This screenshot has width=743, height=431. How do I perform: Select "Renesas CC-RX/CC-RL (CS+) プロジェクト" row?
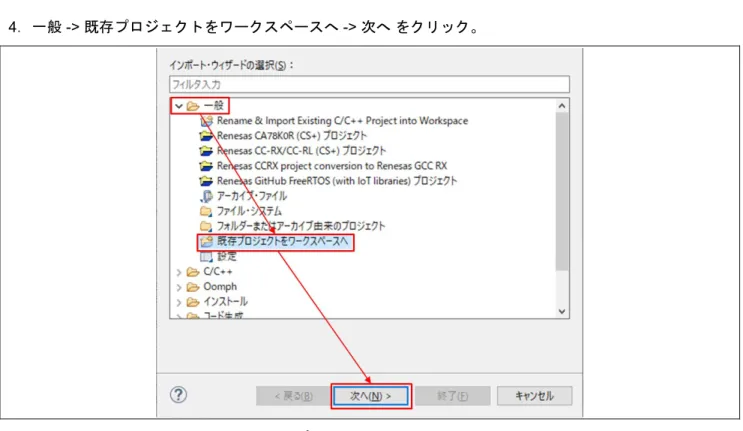301,151
